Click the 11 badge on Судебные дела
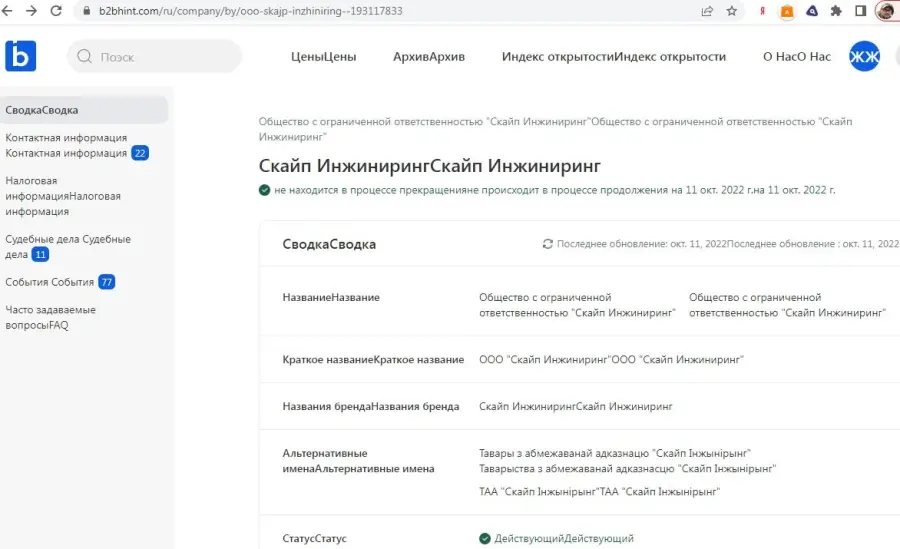The width and height of the screenshot is (900, 549). [x=40, y=254]
